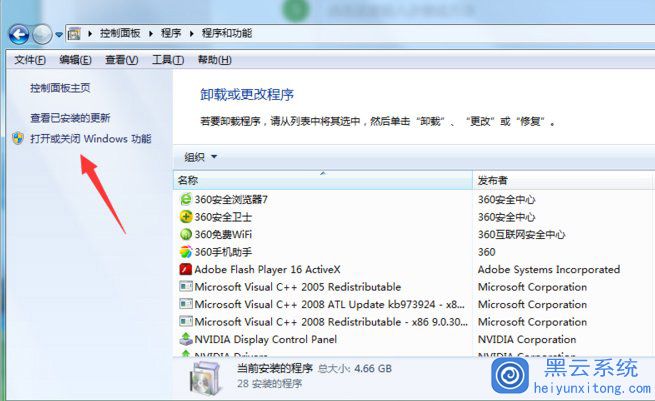Click the Visual C++ 2008 Redistributable x86 icon

[x=185, y=322]
